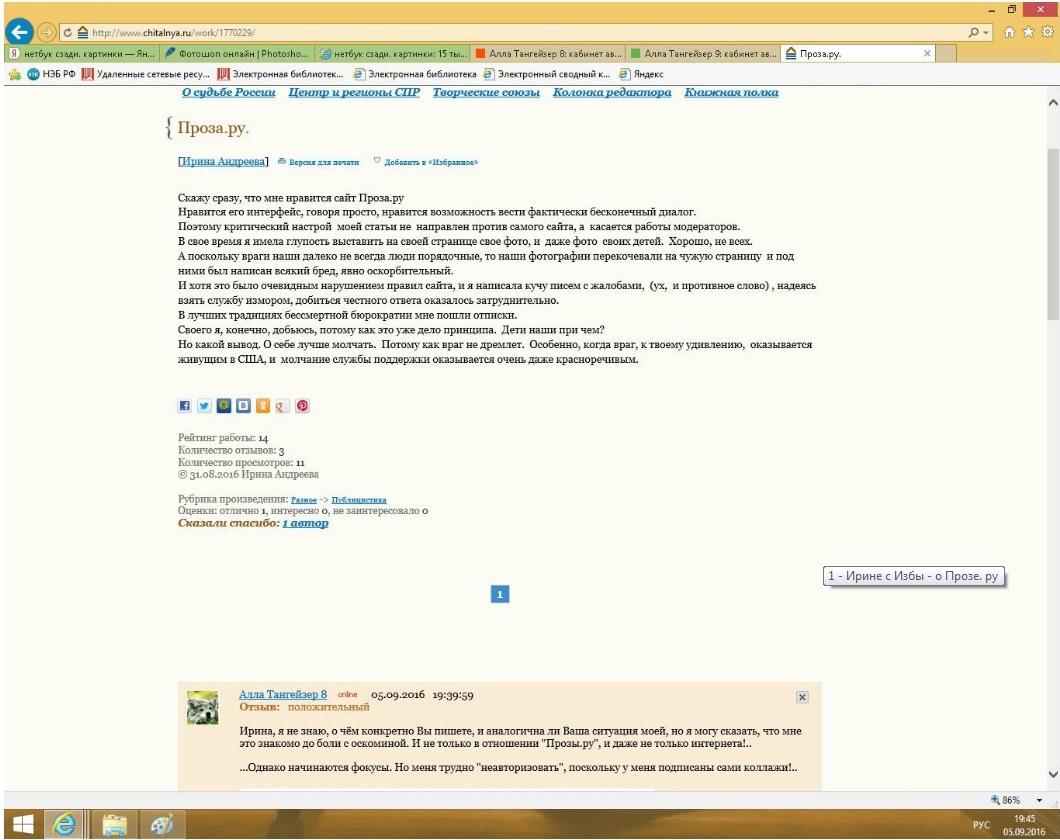Image resolution: width=1060 pixels, height=840 pixels.
Task: Open commenter link 'Алла Тангейзер 8'
Action: click(x=283, y=694)
